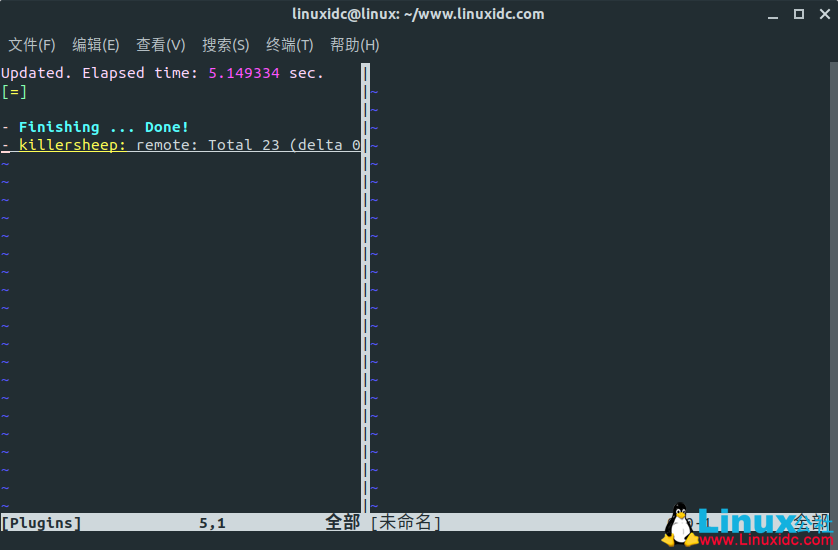Click the 全部 indicator next to 5,1
The height and width of the screenshot is (550, 838).
343,523
